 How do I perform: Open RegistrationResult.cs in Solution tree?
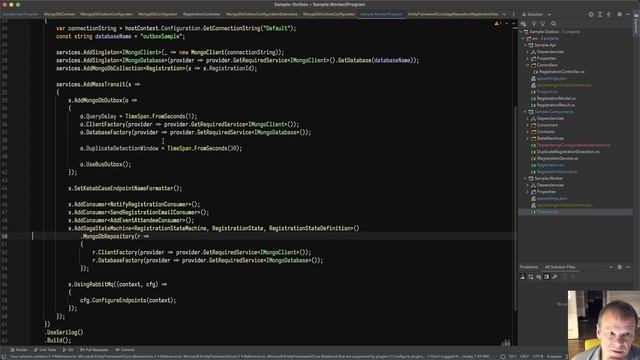(x=556, y=105)
